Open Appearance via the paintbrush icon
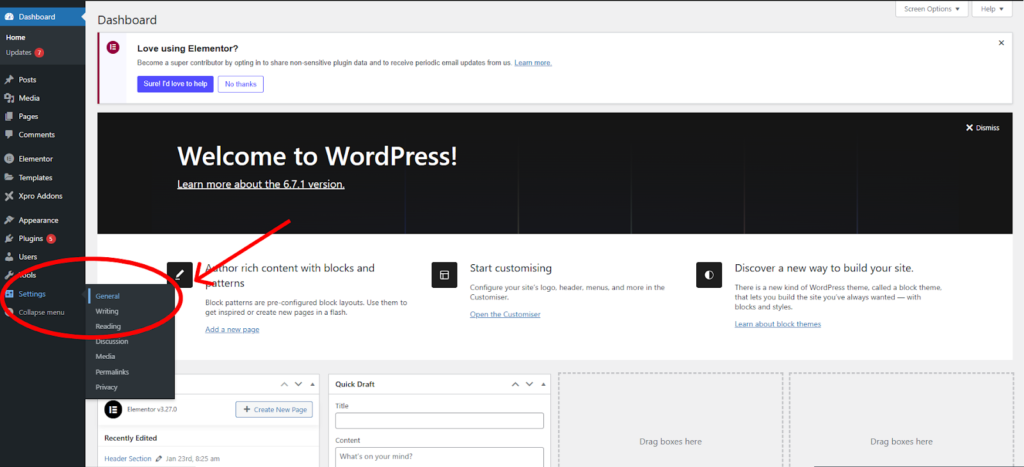The image size is (1024, 467). [9, 220]
